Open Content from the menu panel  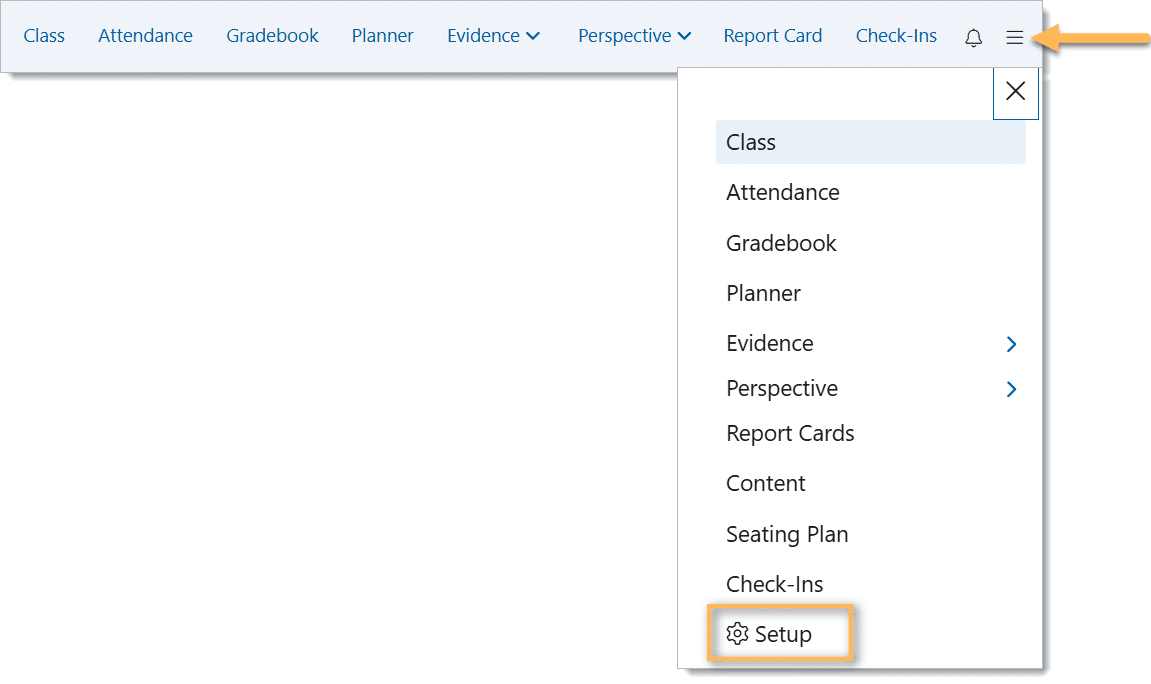766,483
